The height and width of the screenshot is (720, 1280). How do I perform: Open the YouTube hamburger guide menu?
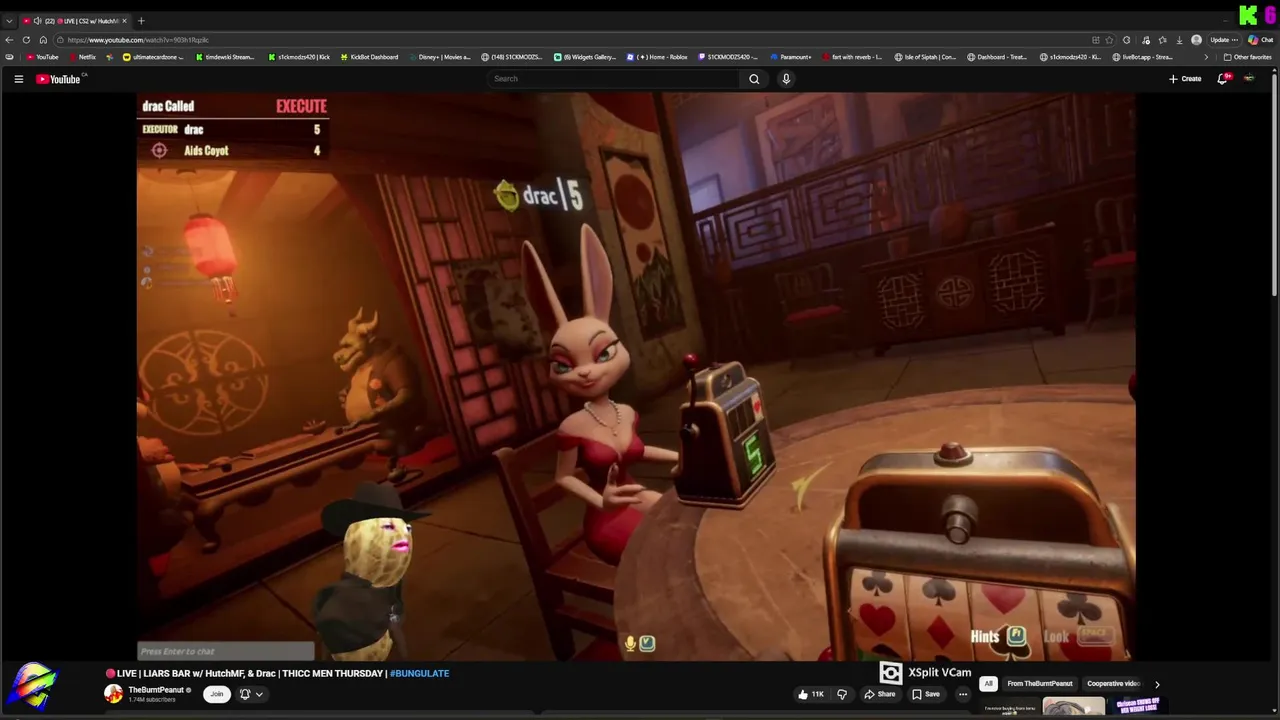coord(18,79)
